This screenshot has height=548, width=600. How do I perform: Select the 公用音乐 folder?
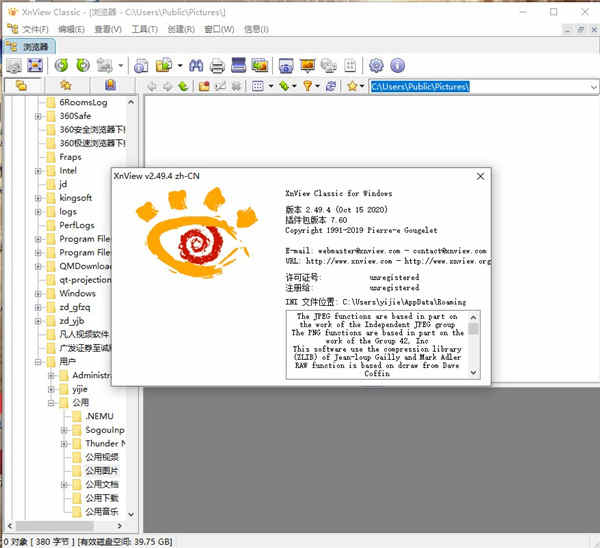pyautogui.click(x=102, y=512)
